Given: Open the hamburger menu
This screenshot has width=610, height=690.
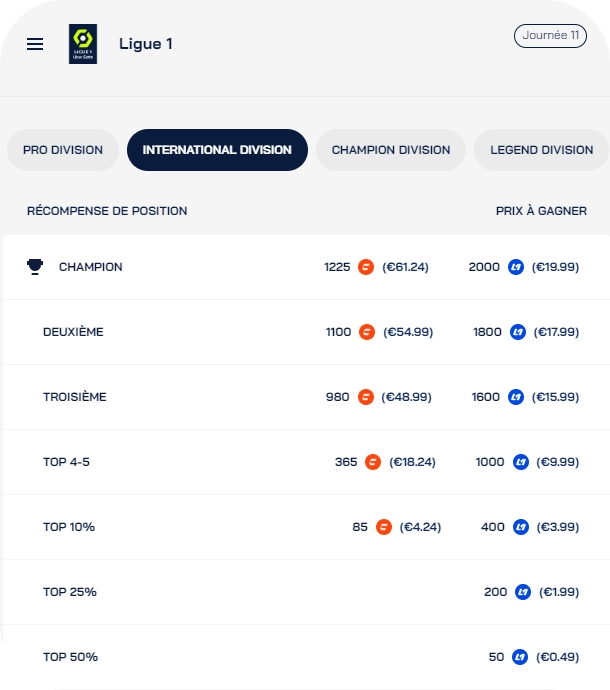Looking at the screenshot, I should pos(35,44).
